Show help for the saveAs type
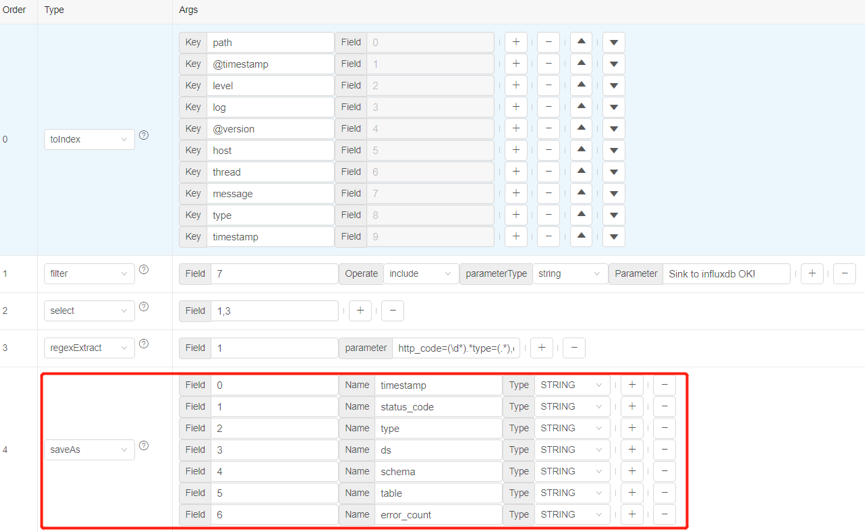Viewport: 865px width, 532px height. 144,445
